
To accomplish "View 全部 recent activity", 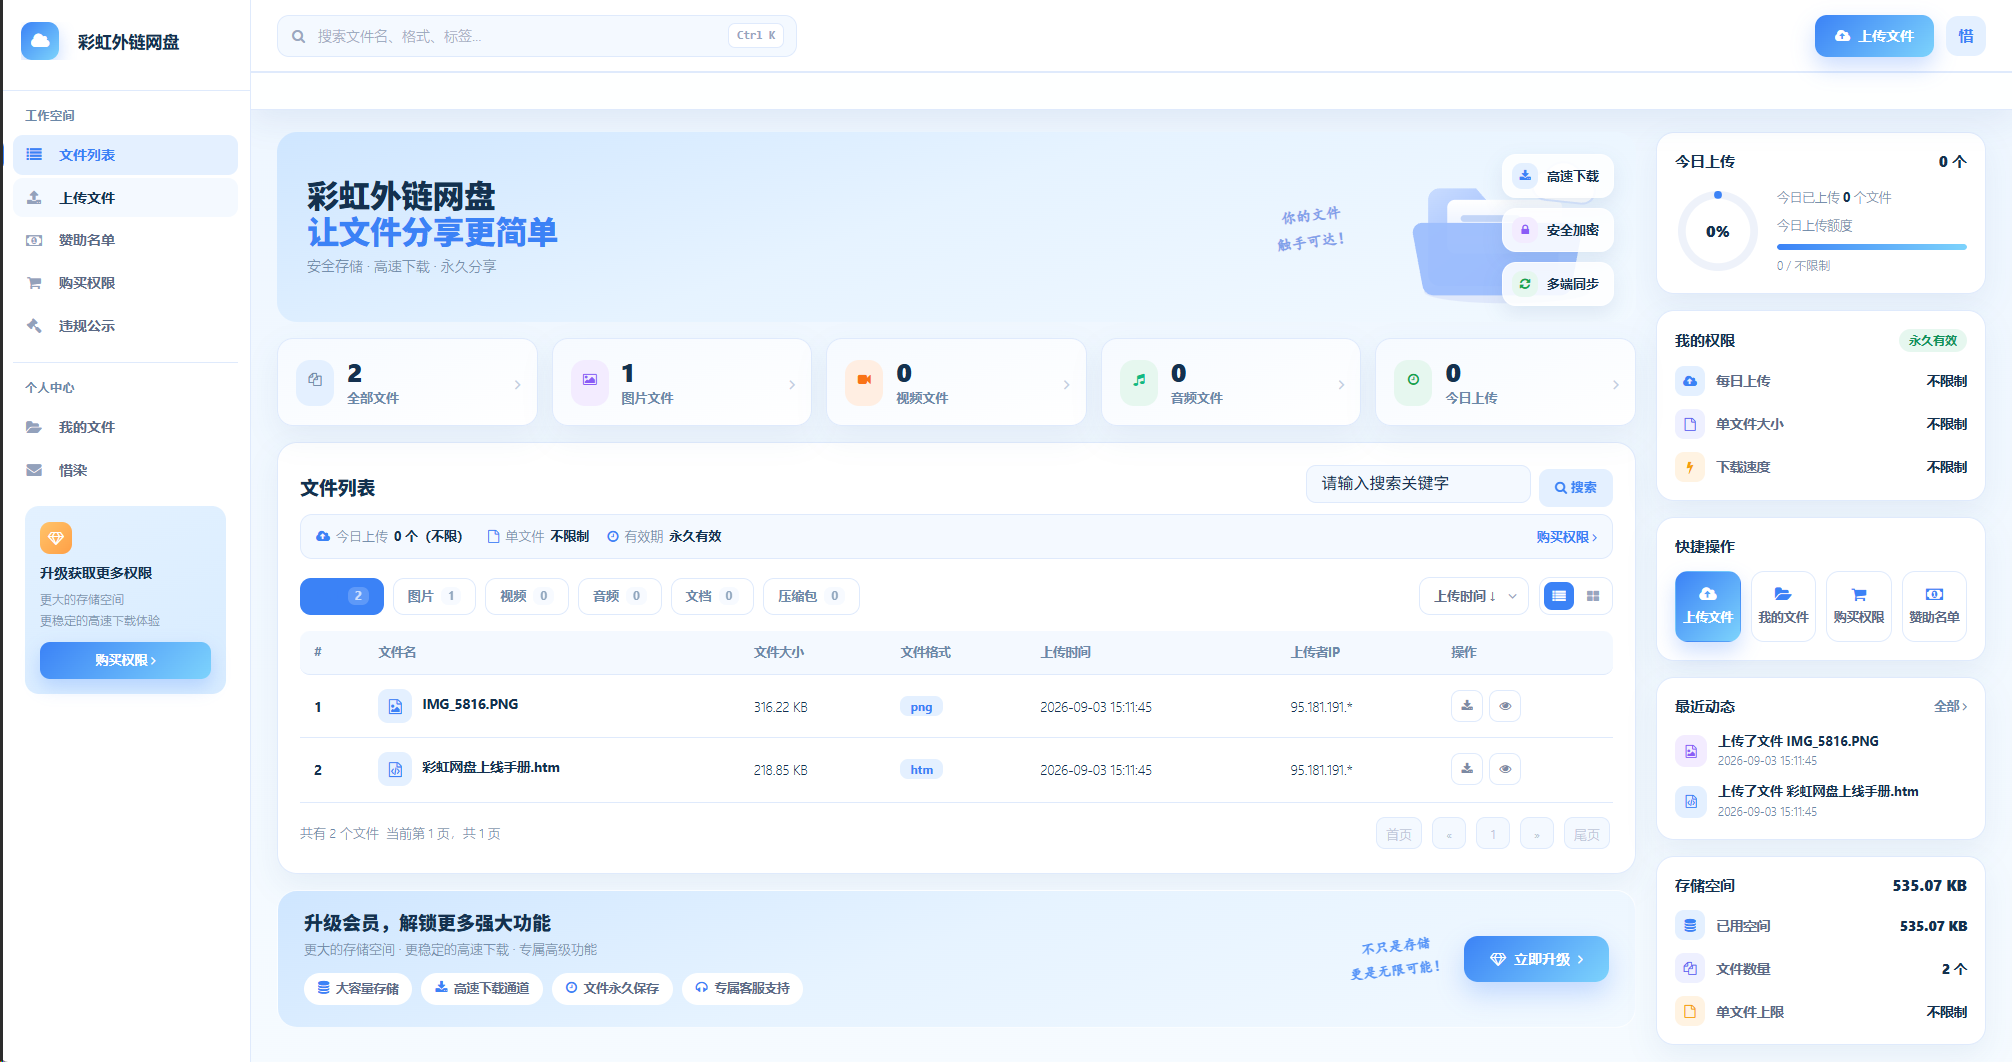I will coord(1950,706).
